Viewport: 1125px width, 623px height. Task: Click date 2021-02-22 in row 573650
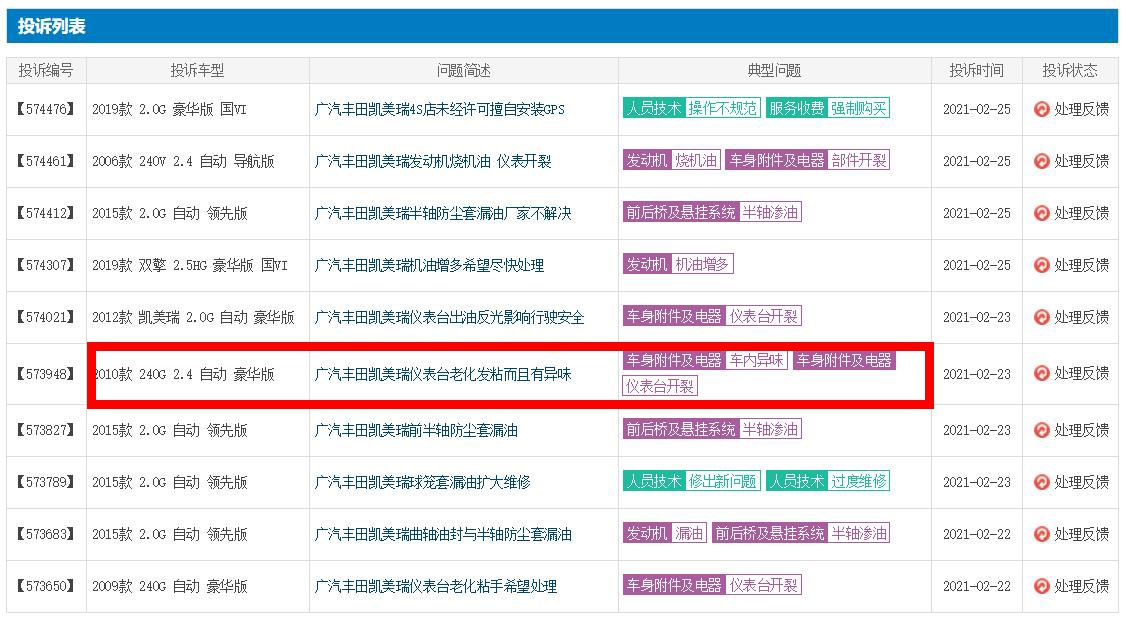[x=976, y=586]
